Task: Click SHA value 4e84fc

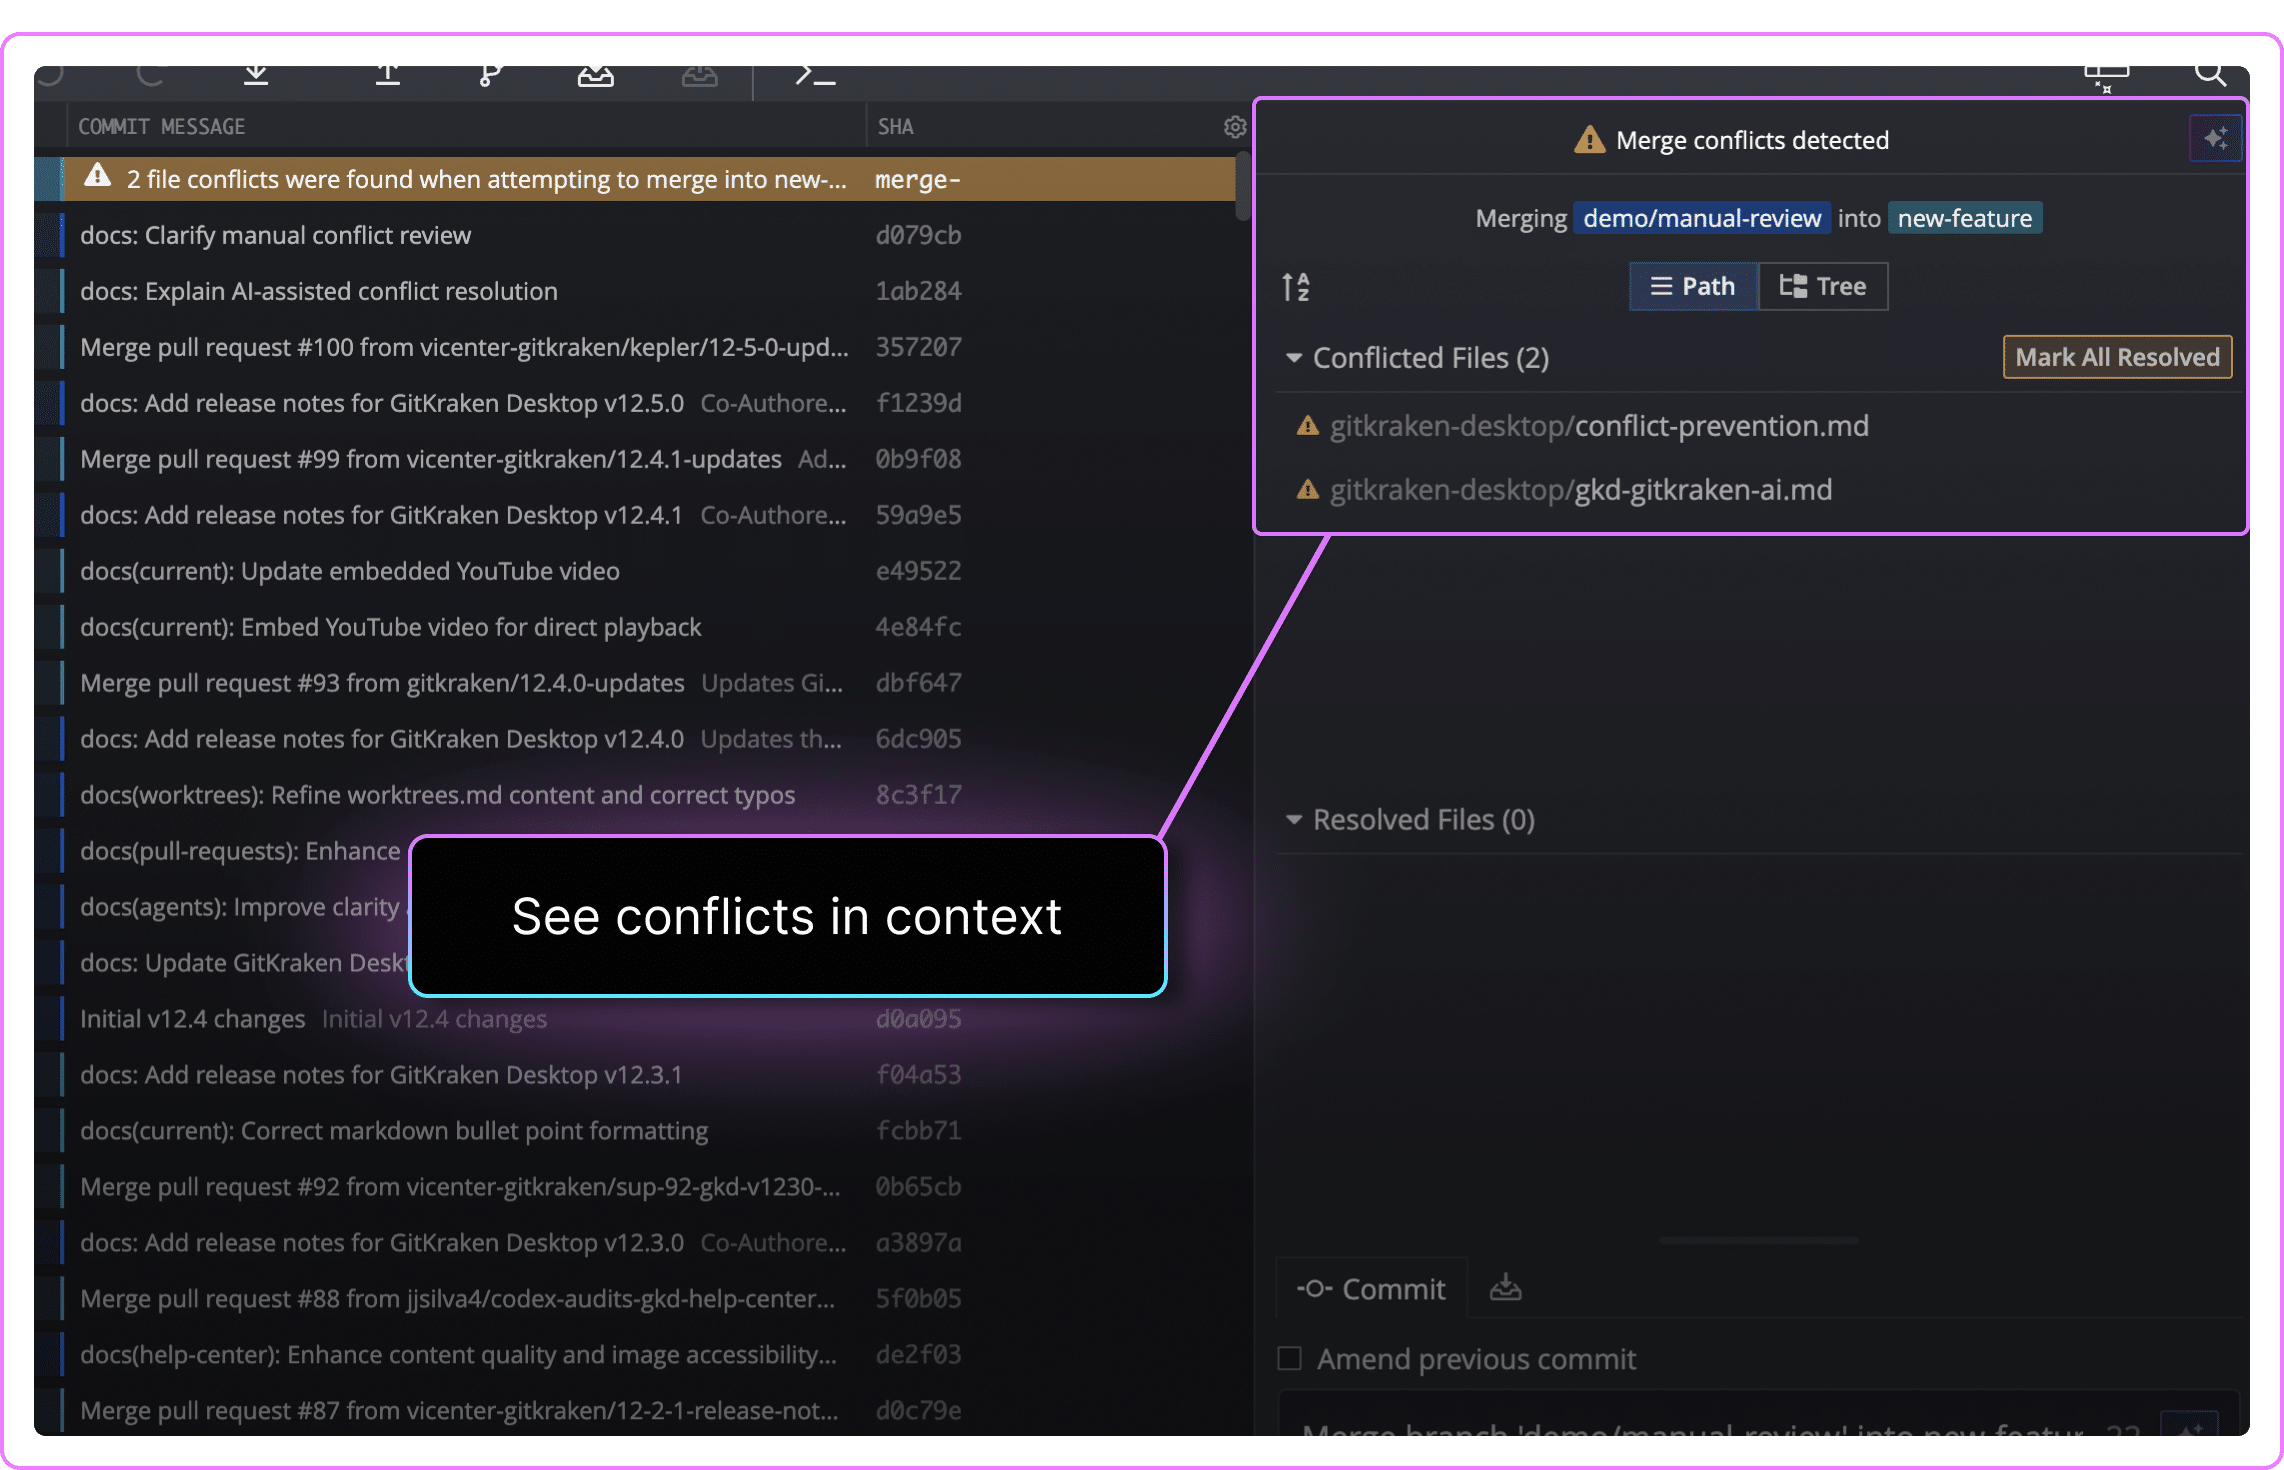Action: [918, 627]
